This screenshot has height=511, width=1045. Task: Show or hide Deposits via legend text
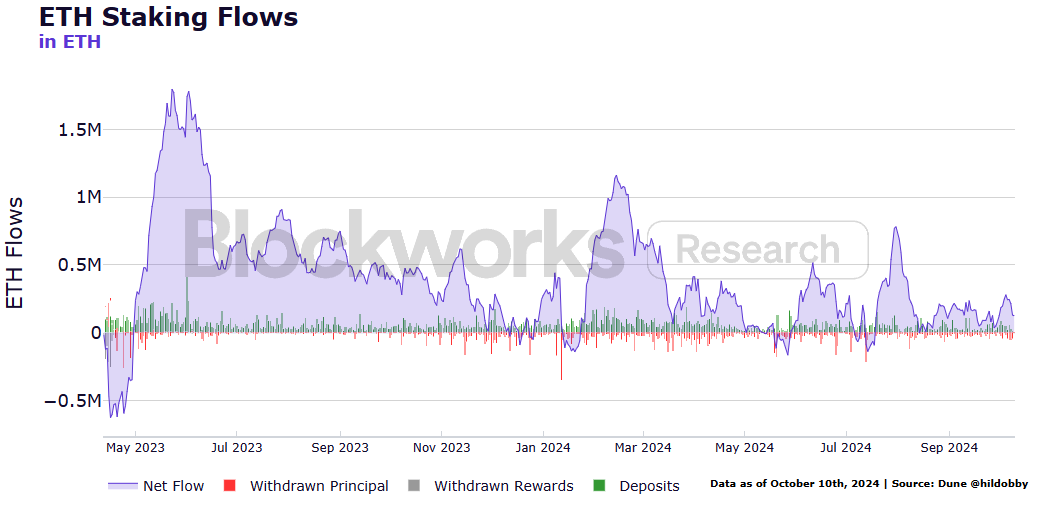[x=649, y=486]
